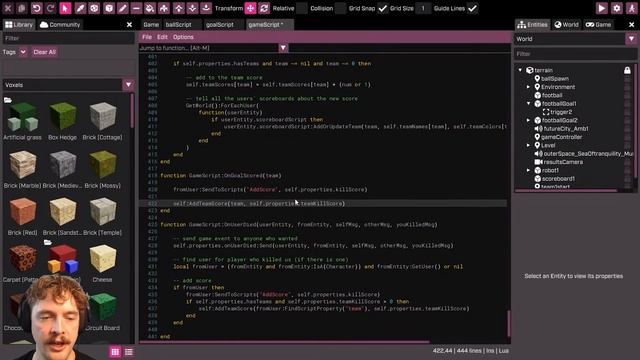
Task: Toggle visibility box on robot1 row
Action: pyautogui.click(x=627, y=170)
